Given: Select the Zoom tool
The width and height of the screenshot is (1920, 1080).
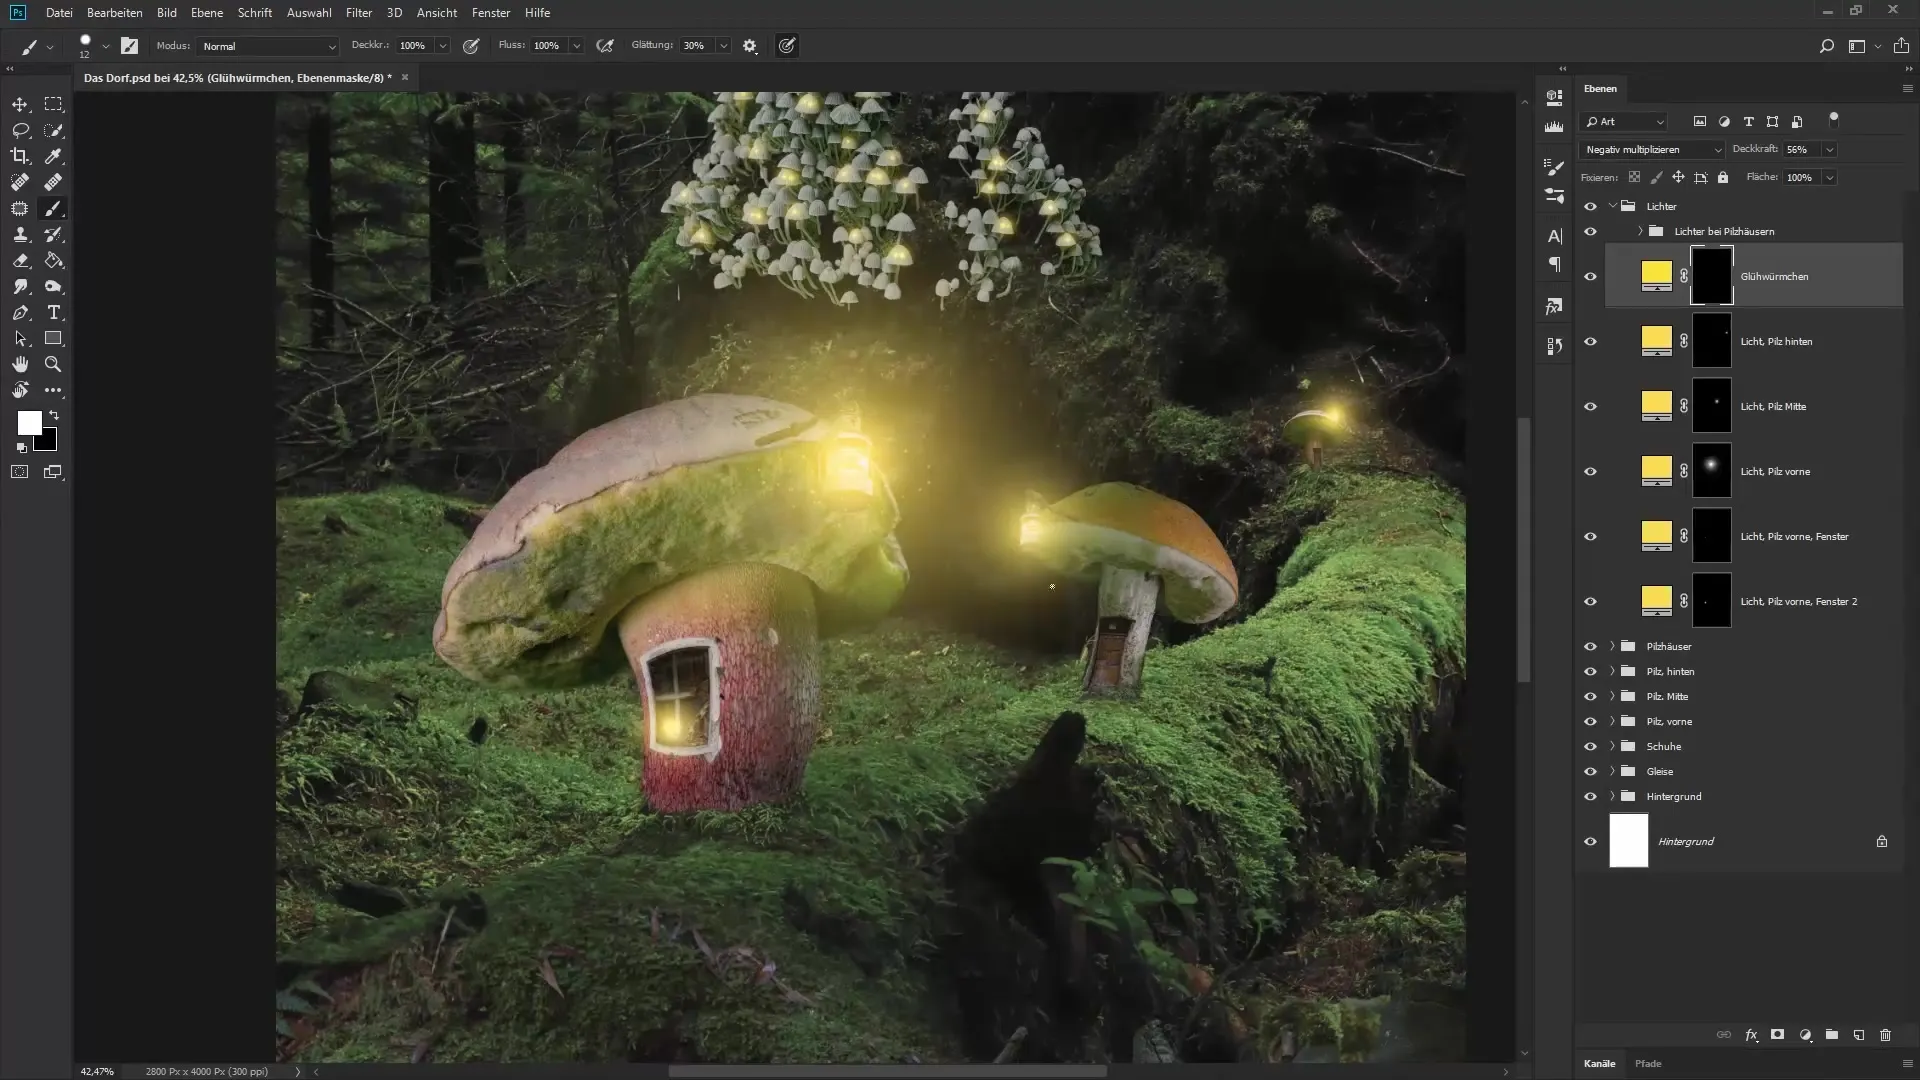Looking at the screenshot, I should (53, 364).
